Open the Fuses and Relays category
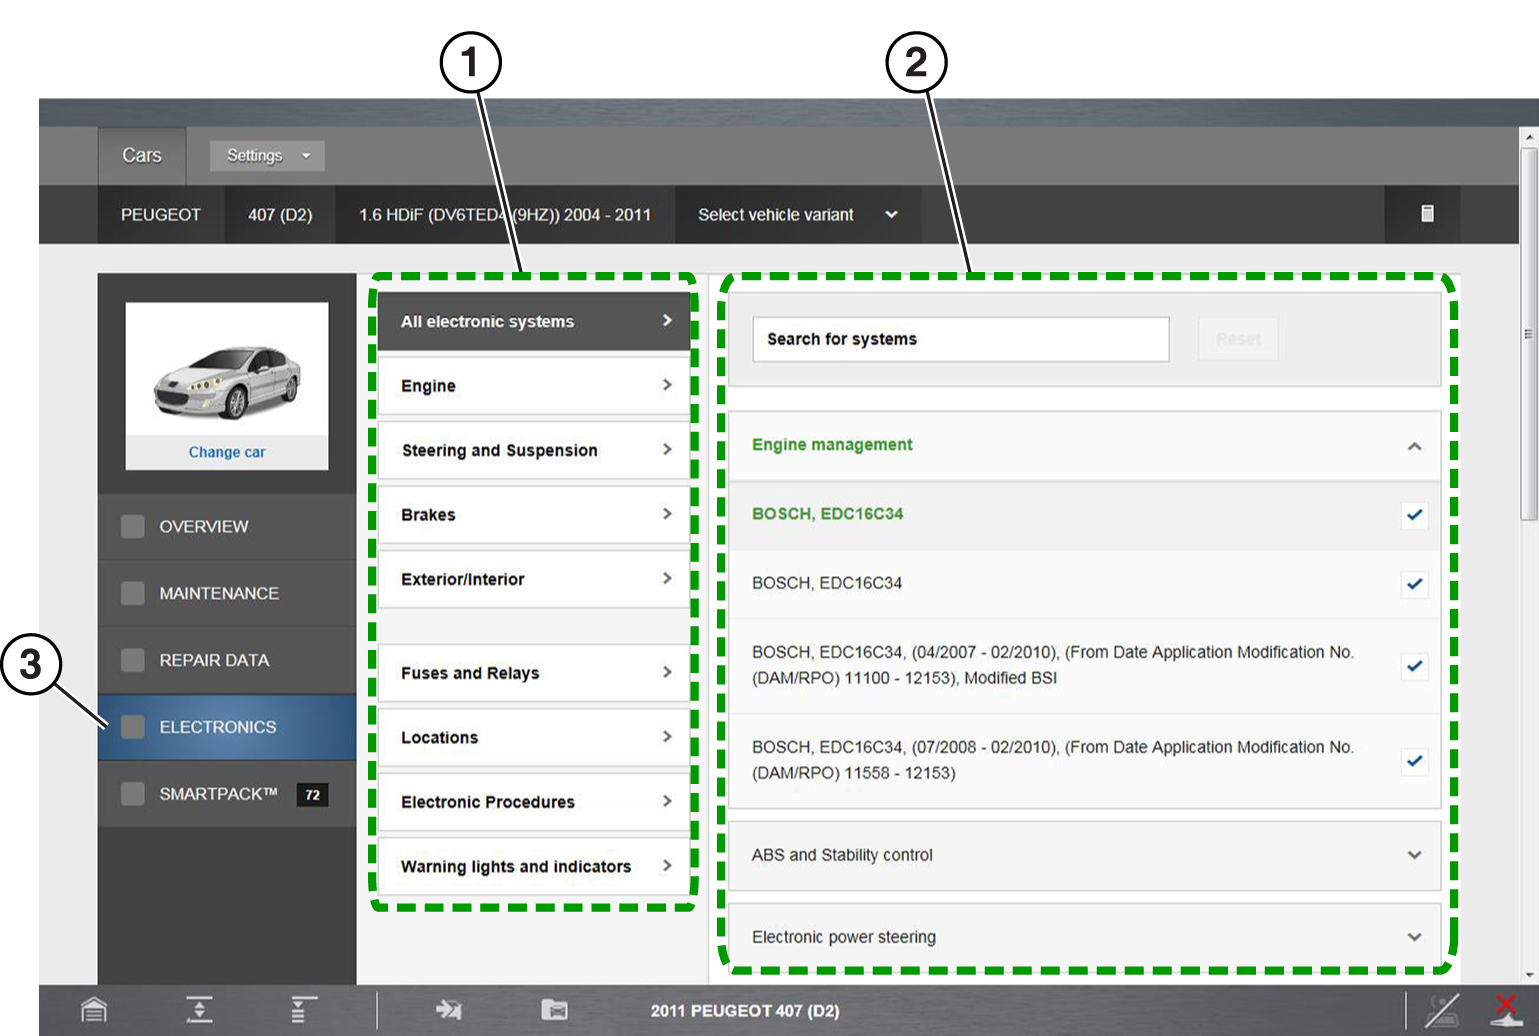The height and width of the screenshot is (1036, 1539). point(534,673)
